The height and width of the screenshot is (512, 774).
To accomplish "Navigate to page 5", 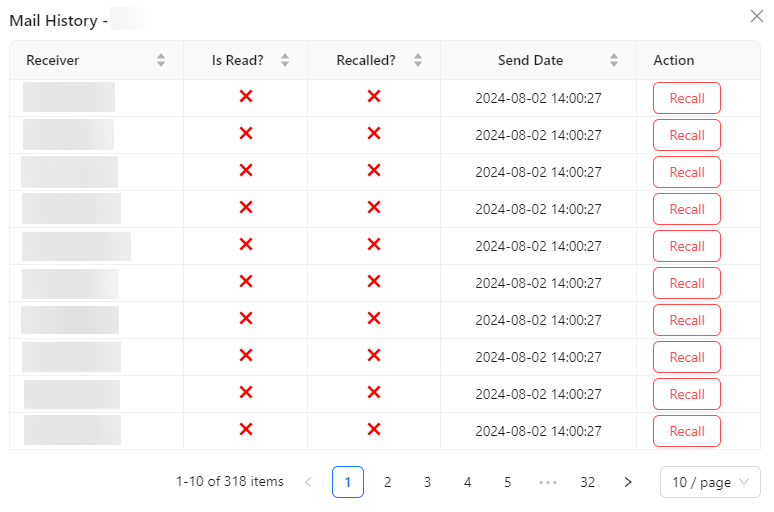I will point(507,482).
